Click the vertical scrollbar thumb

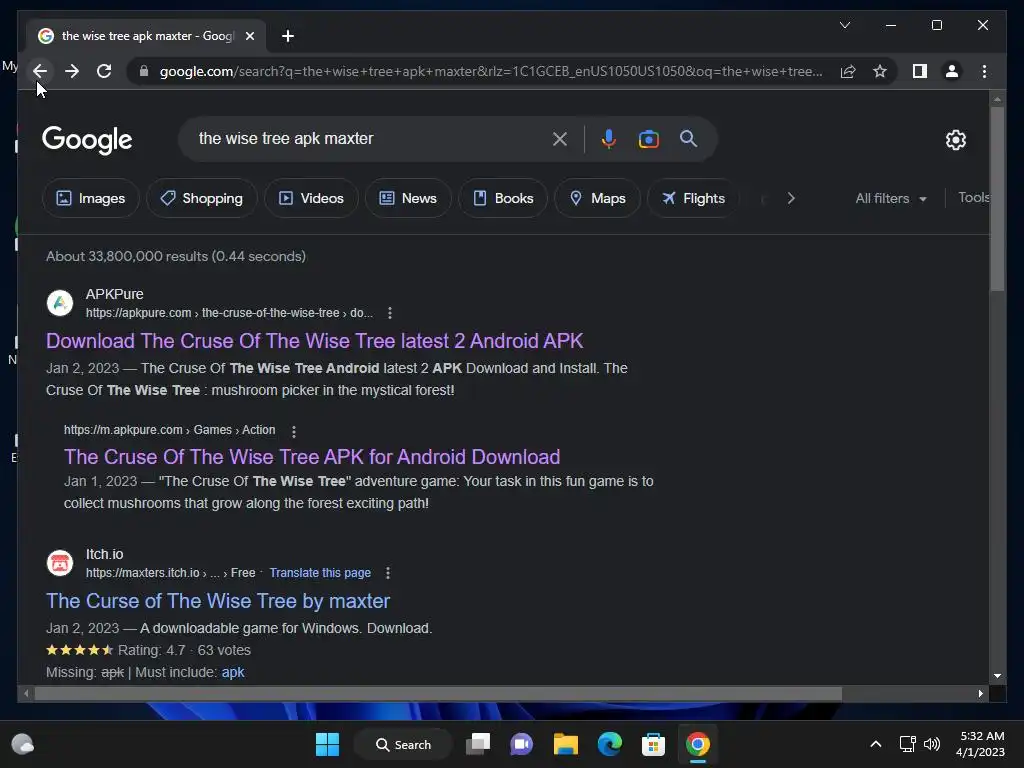(x=997, y=199)
